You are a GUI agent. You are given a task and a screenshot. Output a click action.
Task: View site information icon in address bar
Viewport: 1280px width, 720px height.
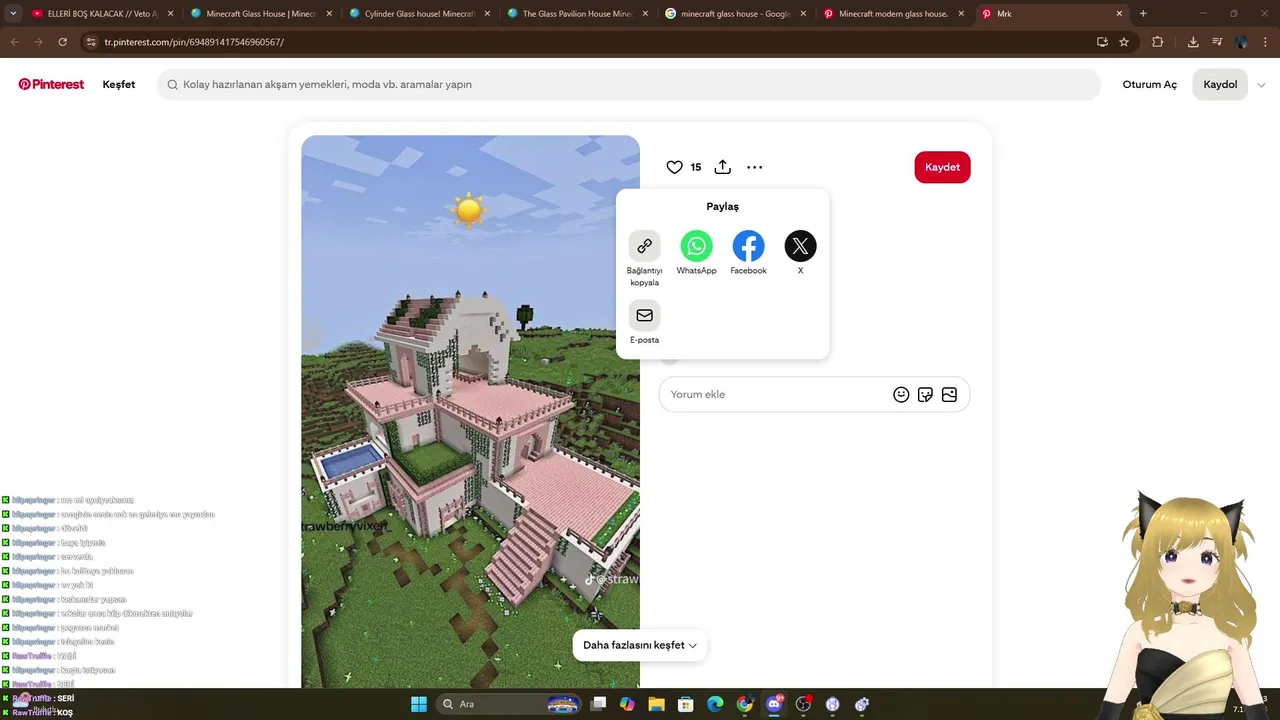tap(91, 42)
